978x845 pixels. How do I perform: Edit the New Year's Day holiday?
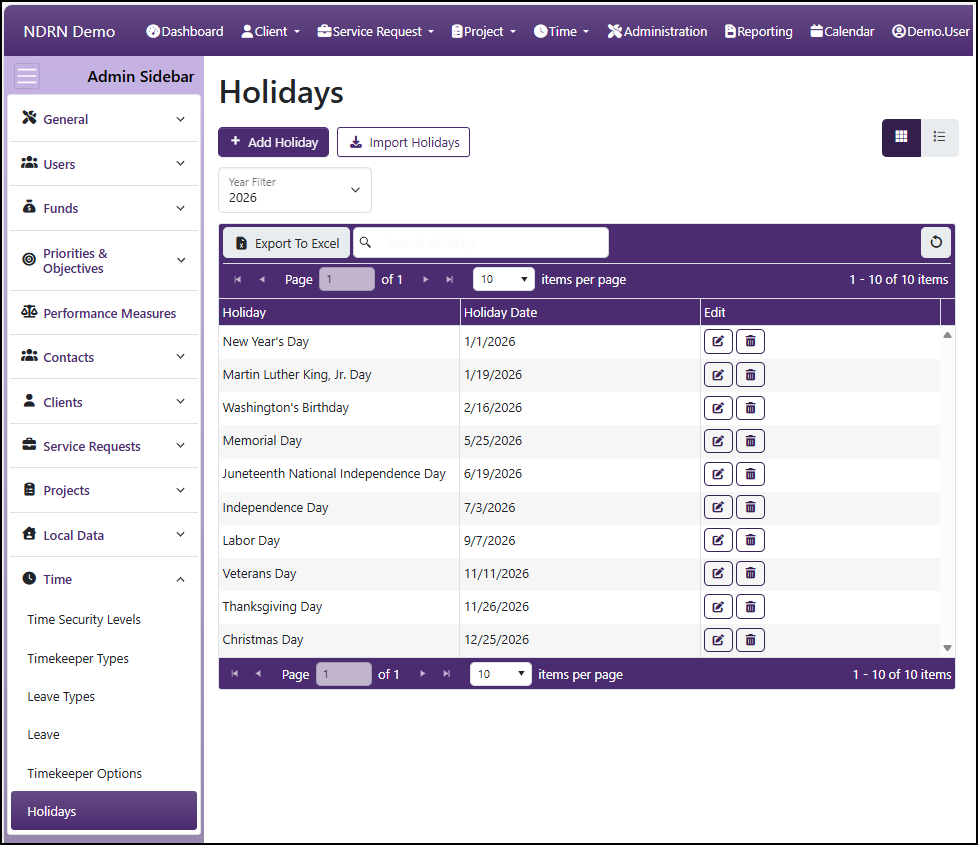pyautogui.click(x=718, y=341)
